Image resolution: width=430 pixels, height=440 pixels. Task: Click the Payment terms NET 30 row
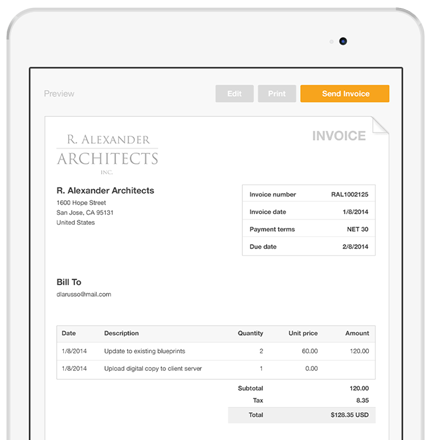pyautogui.click(x=309, y=229)
